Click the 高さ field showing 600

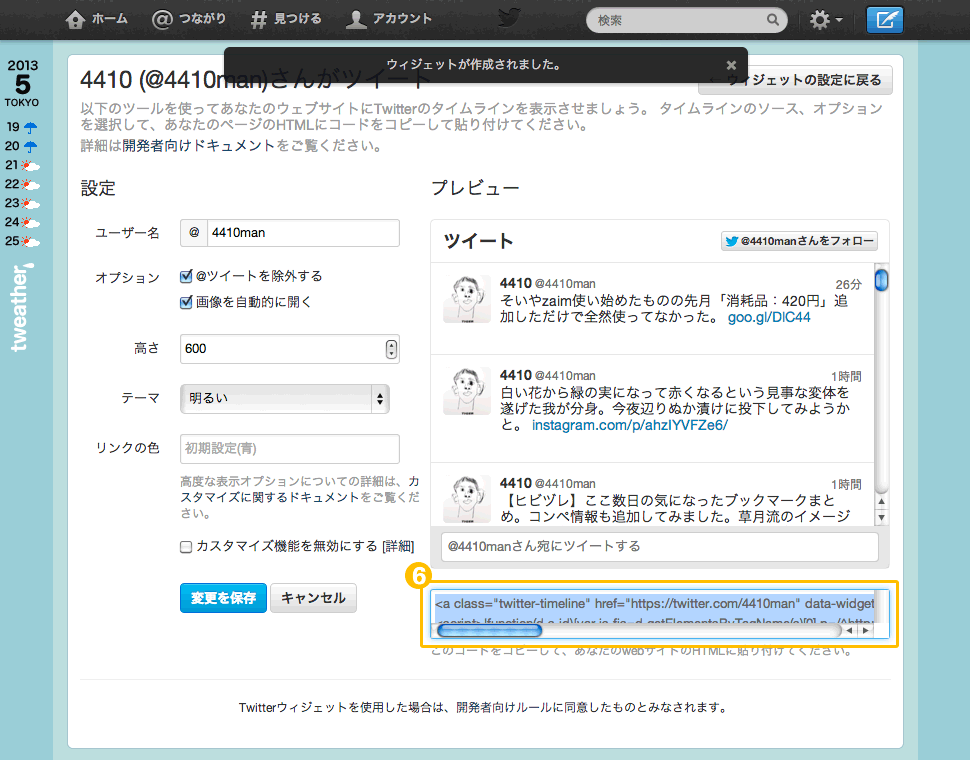click(290, 349)
